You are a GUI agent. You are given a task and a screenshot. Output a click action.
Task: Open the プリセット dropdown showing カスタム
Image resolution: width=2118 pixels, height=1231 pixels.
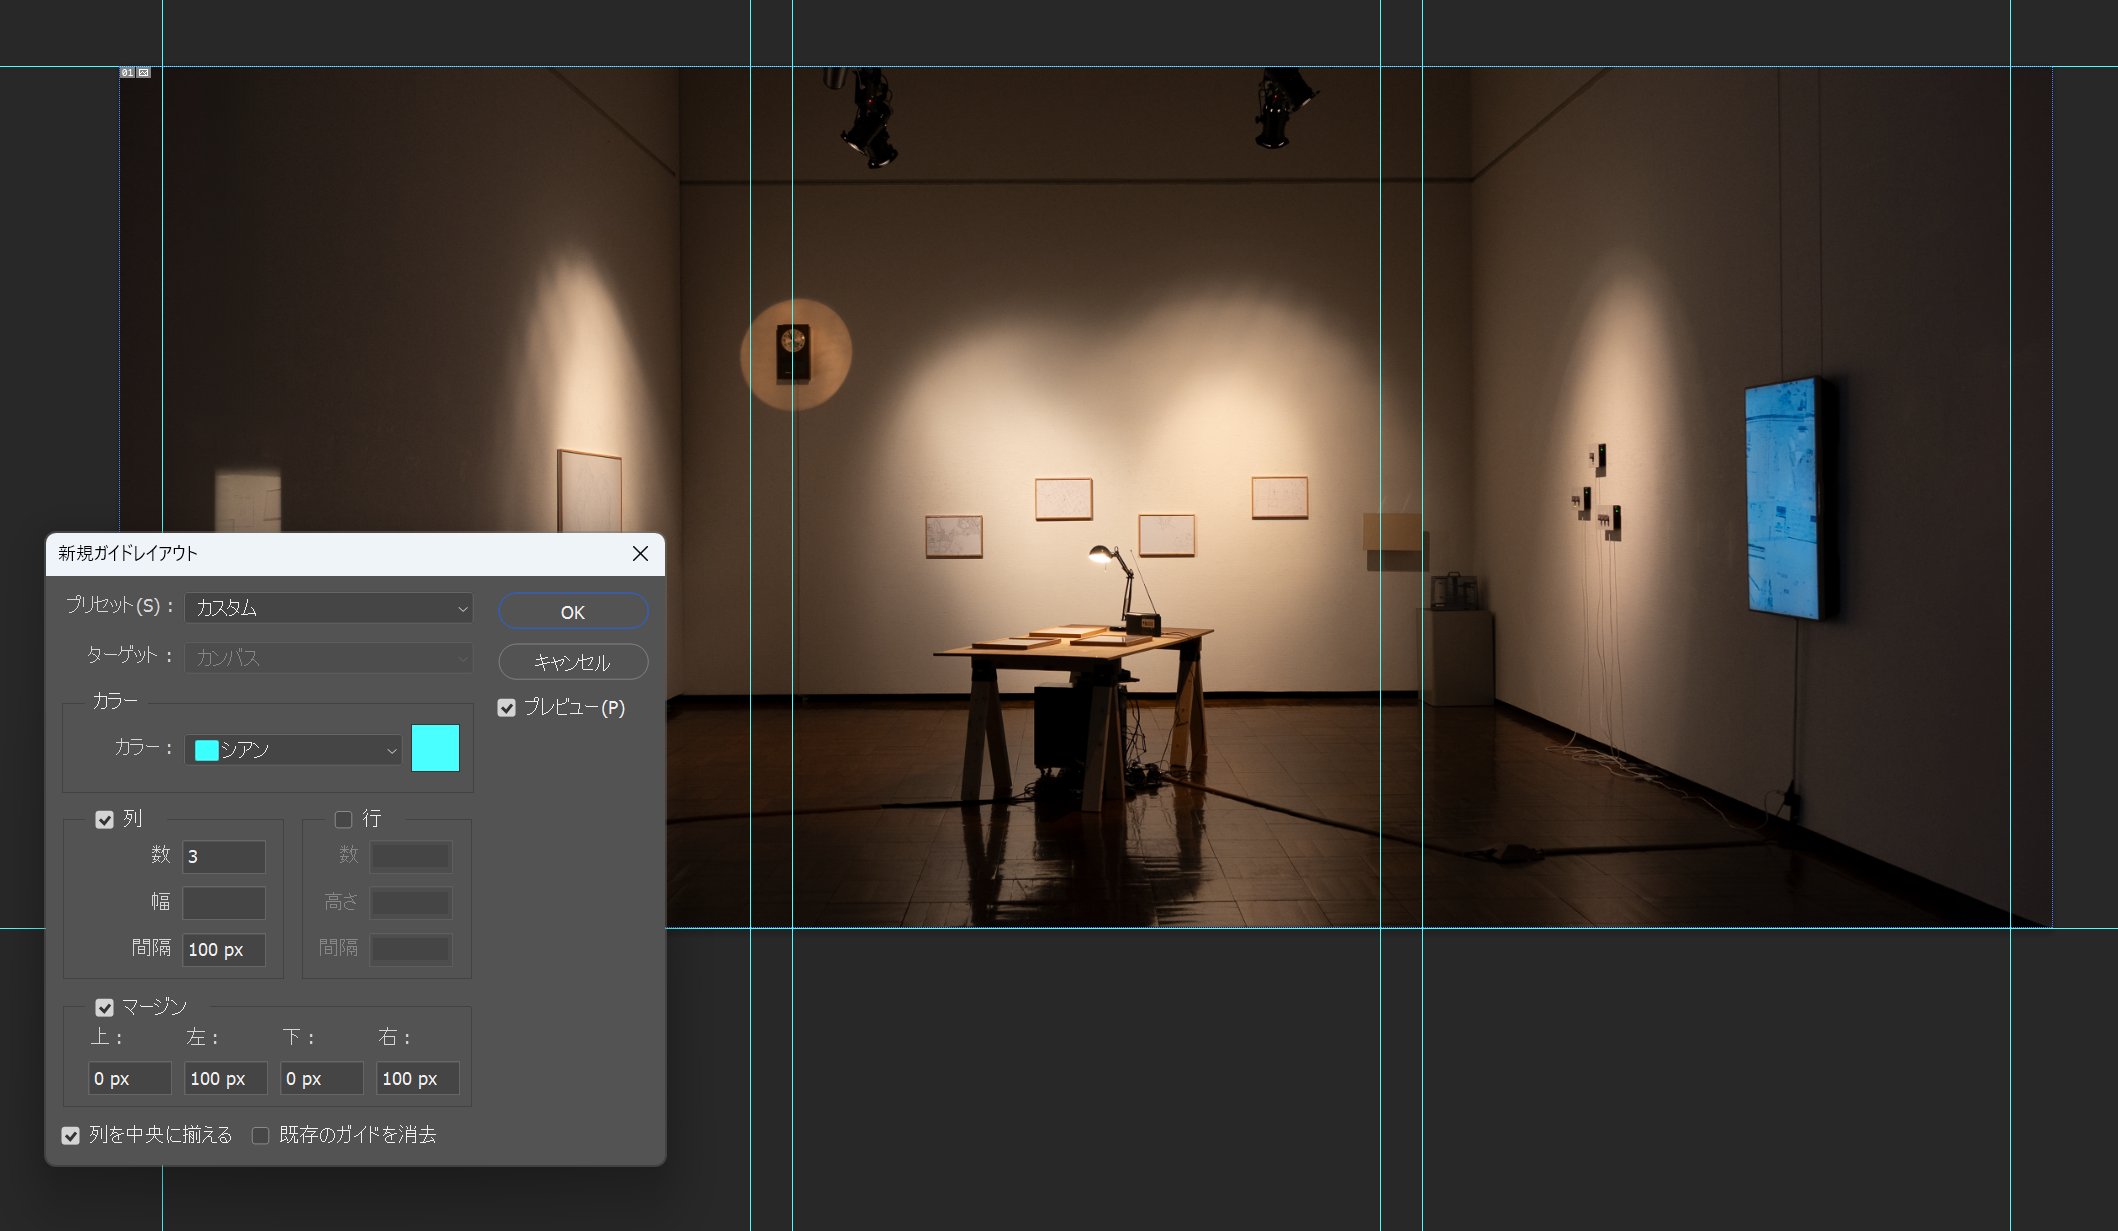click(329, 608)
